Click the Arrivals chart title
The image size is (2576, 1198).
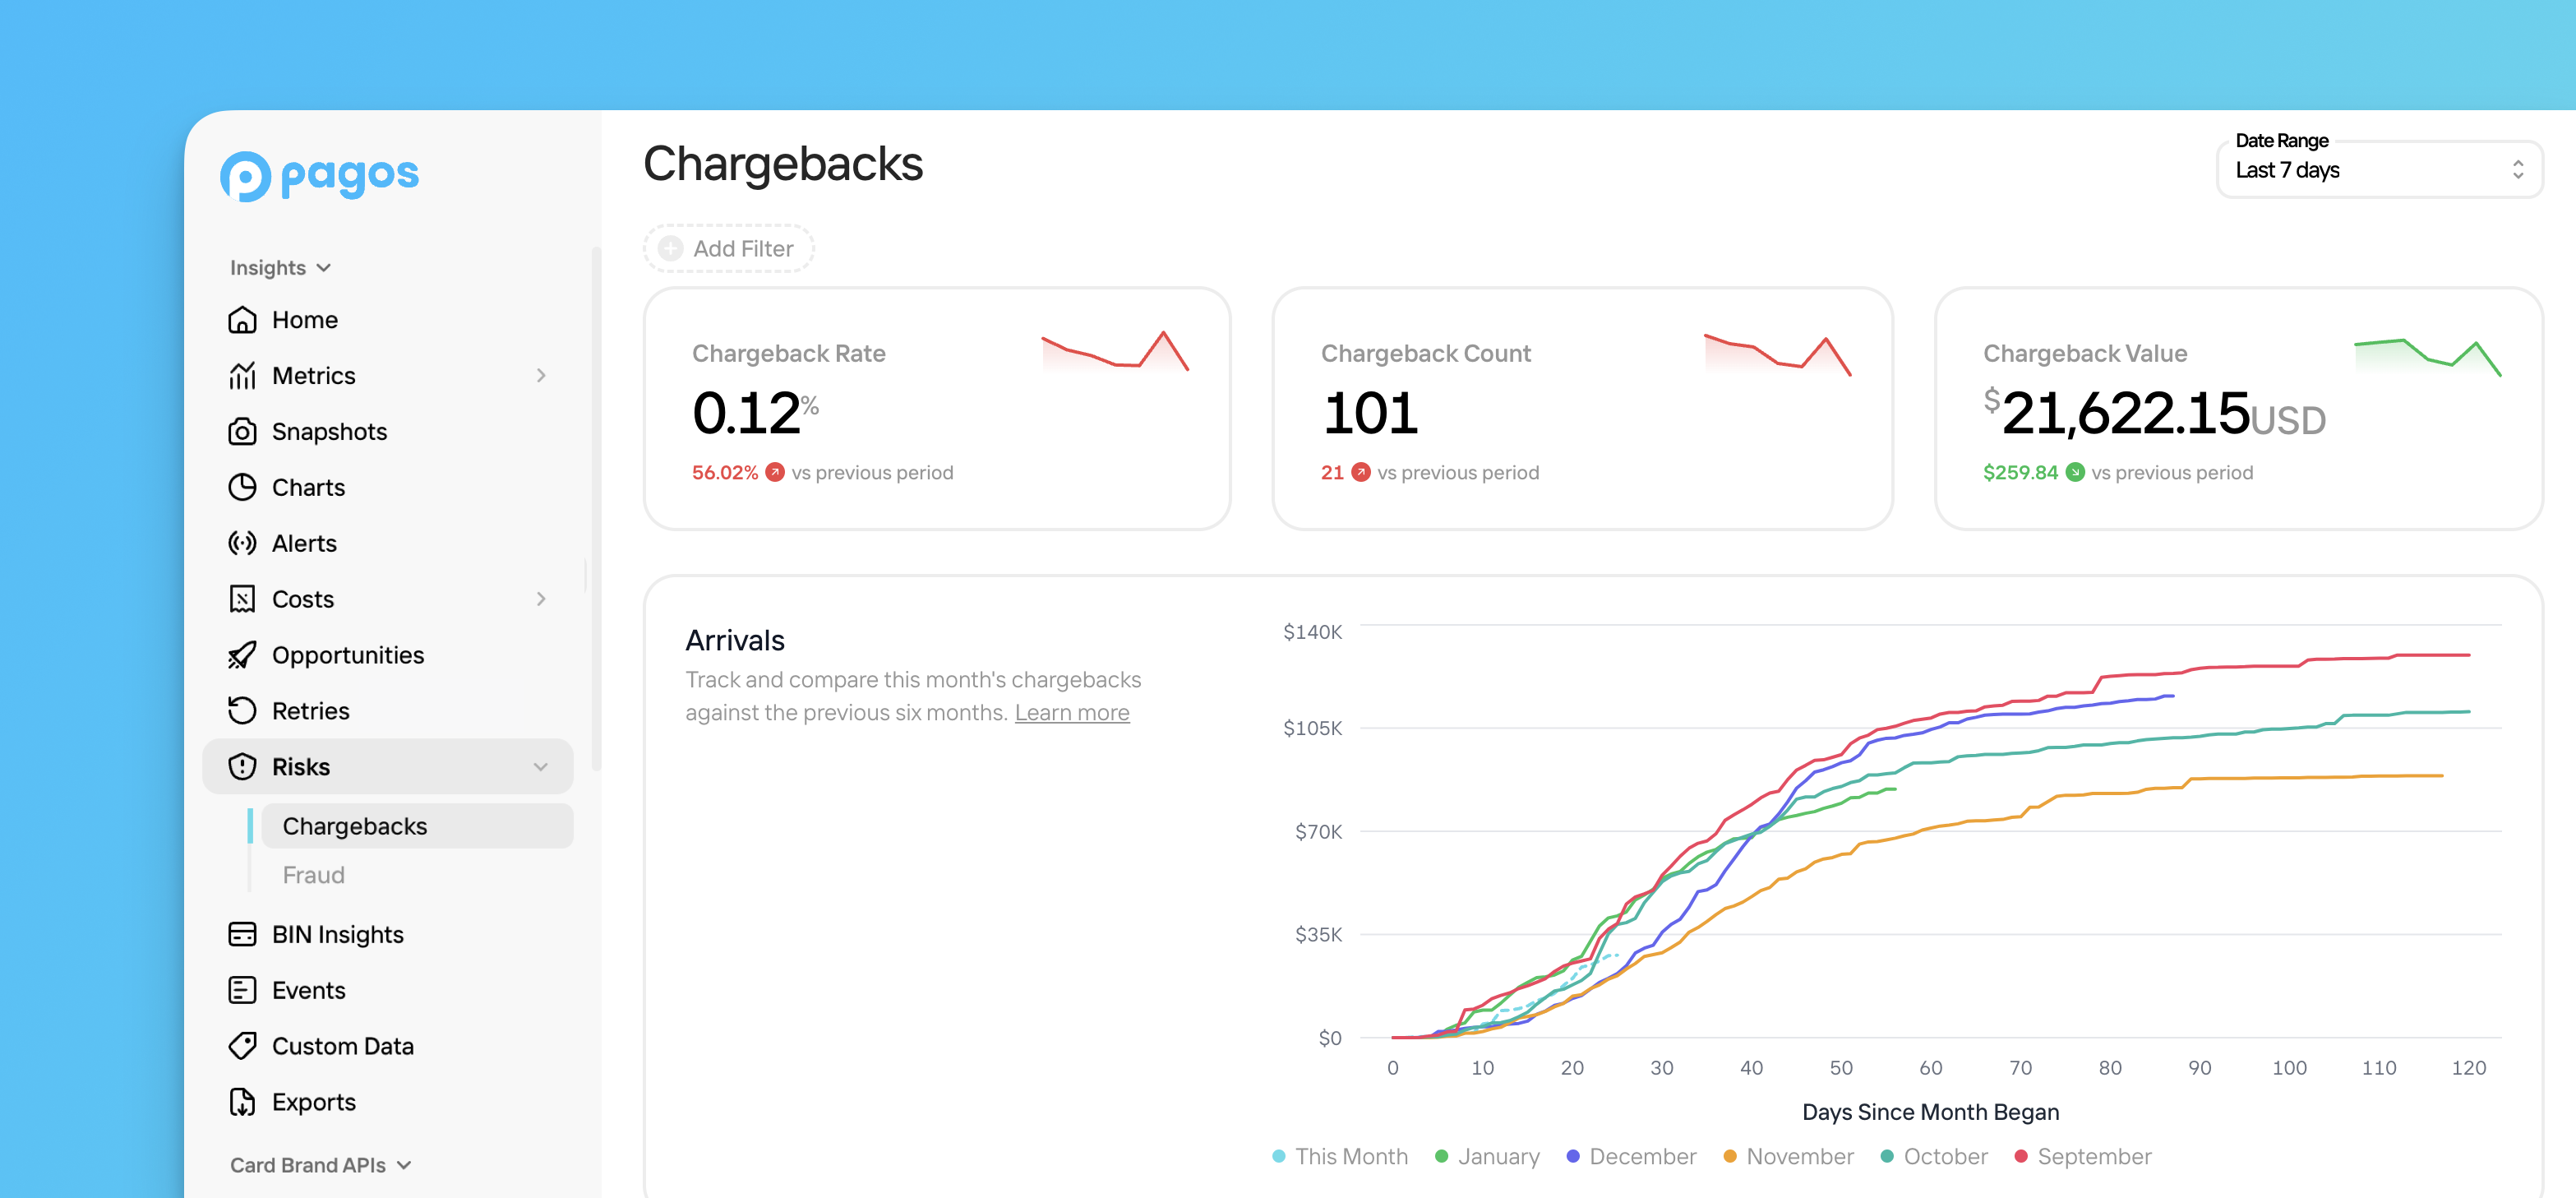click(x=735, y=641)
